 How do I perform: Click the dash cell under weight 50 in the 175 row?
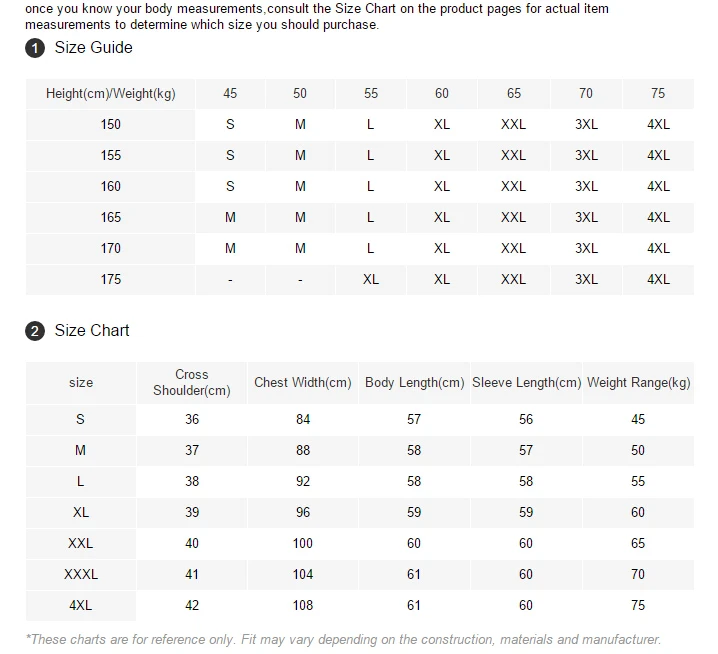pyautogui.click(x=300, y=280)
